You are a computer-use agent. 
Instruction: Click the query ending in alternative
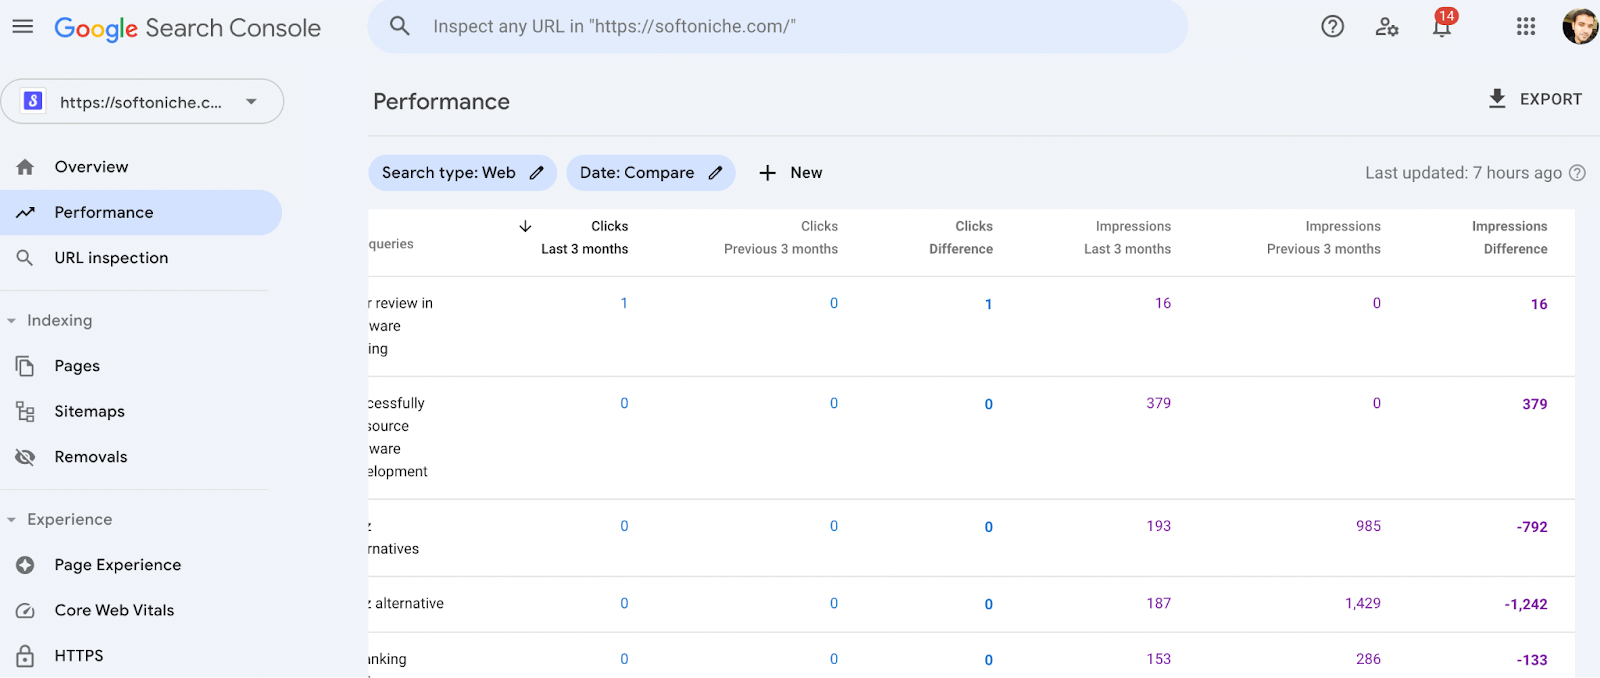[406, 603]
